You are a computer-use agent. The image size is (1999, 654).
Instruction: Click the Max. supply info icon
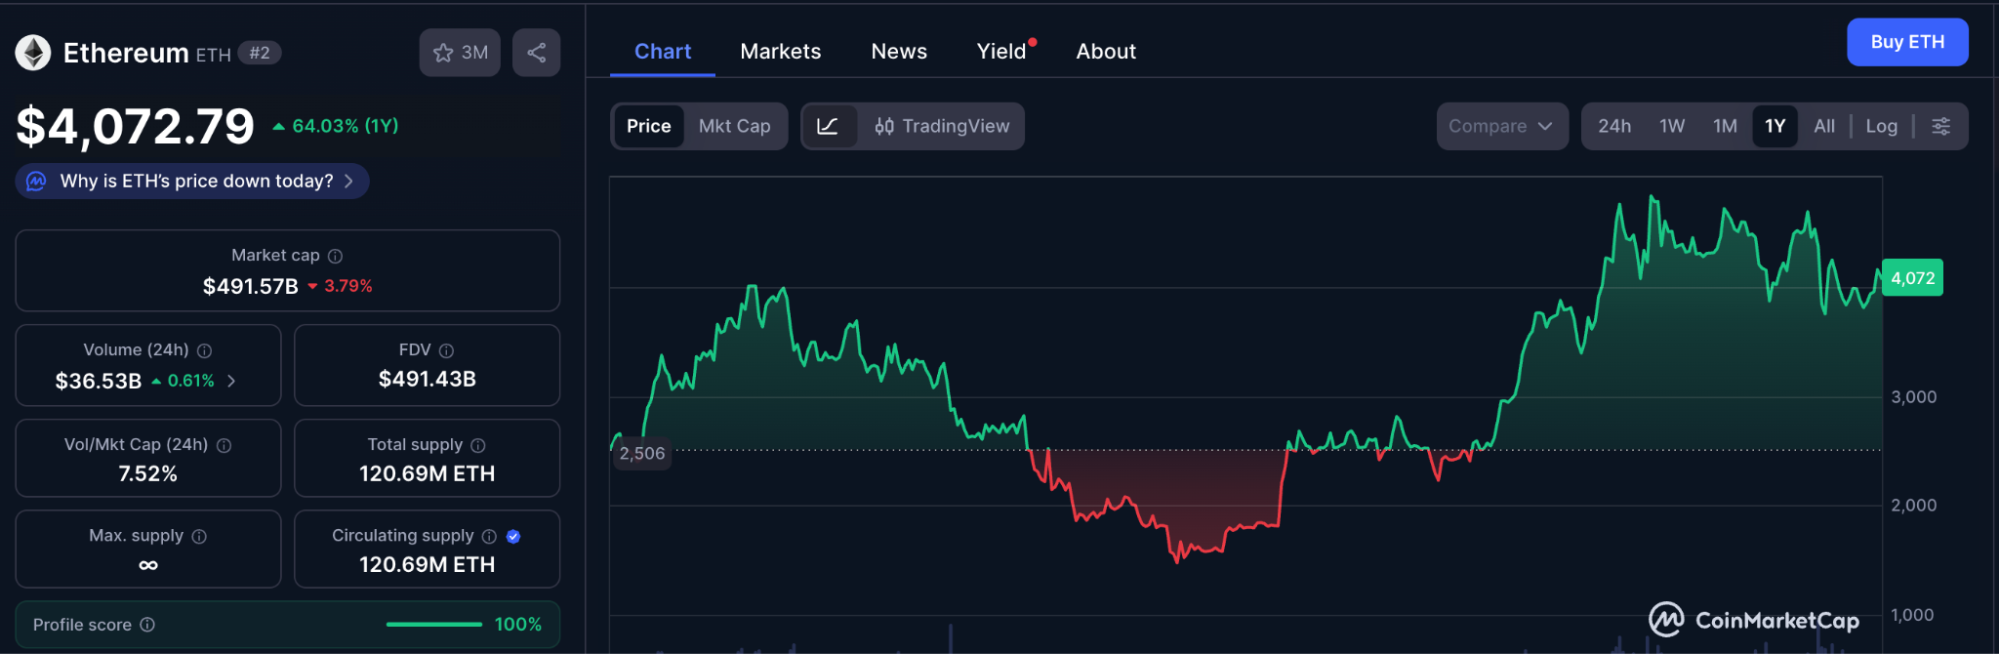pyautogui.click(x=199, y=537)
